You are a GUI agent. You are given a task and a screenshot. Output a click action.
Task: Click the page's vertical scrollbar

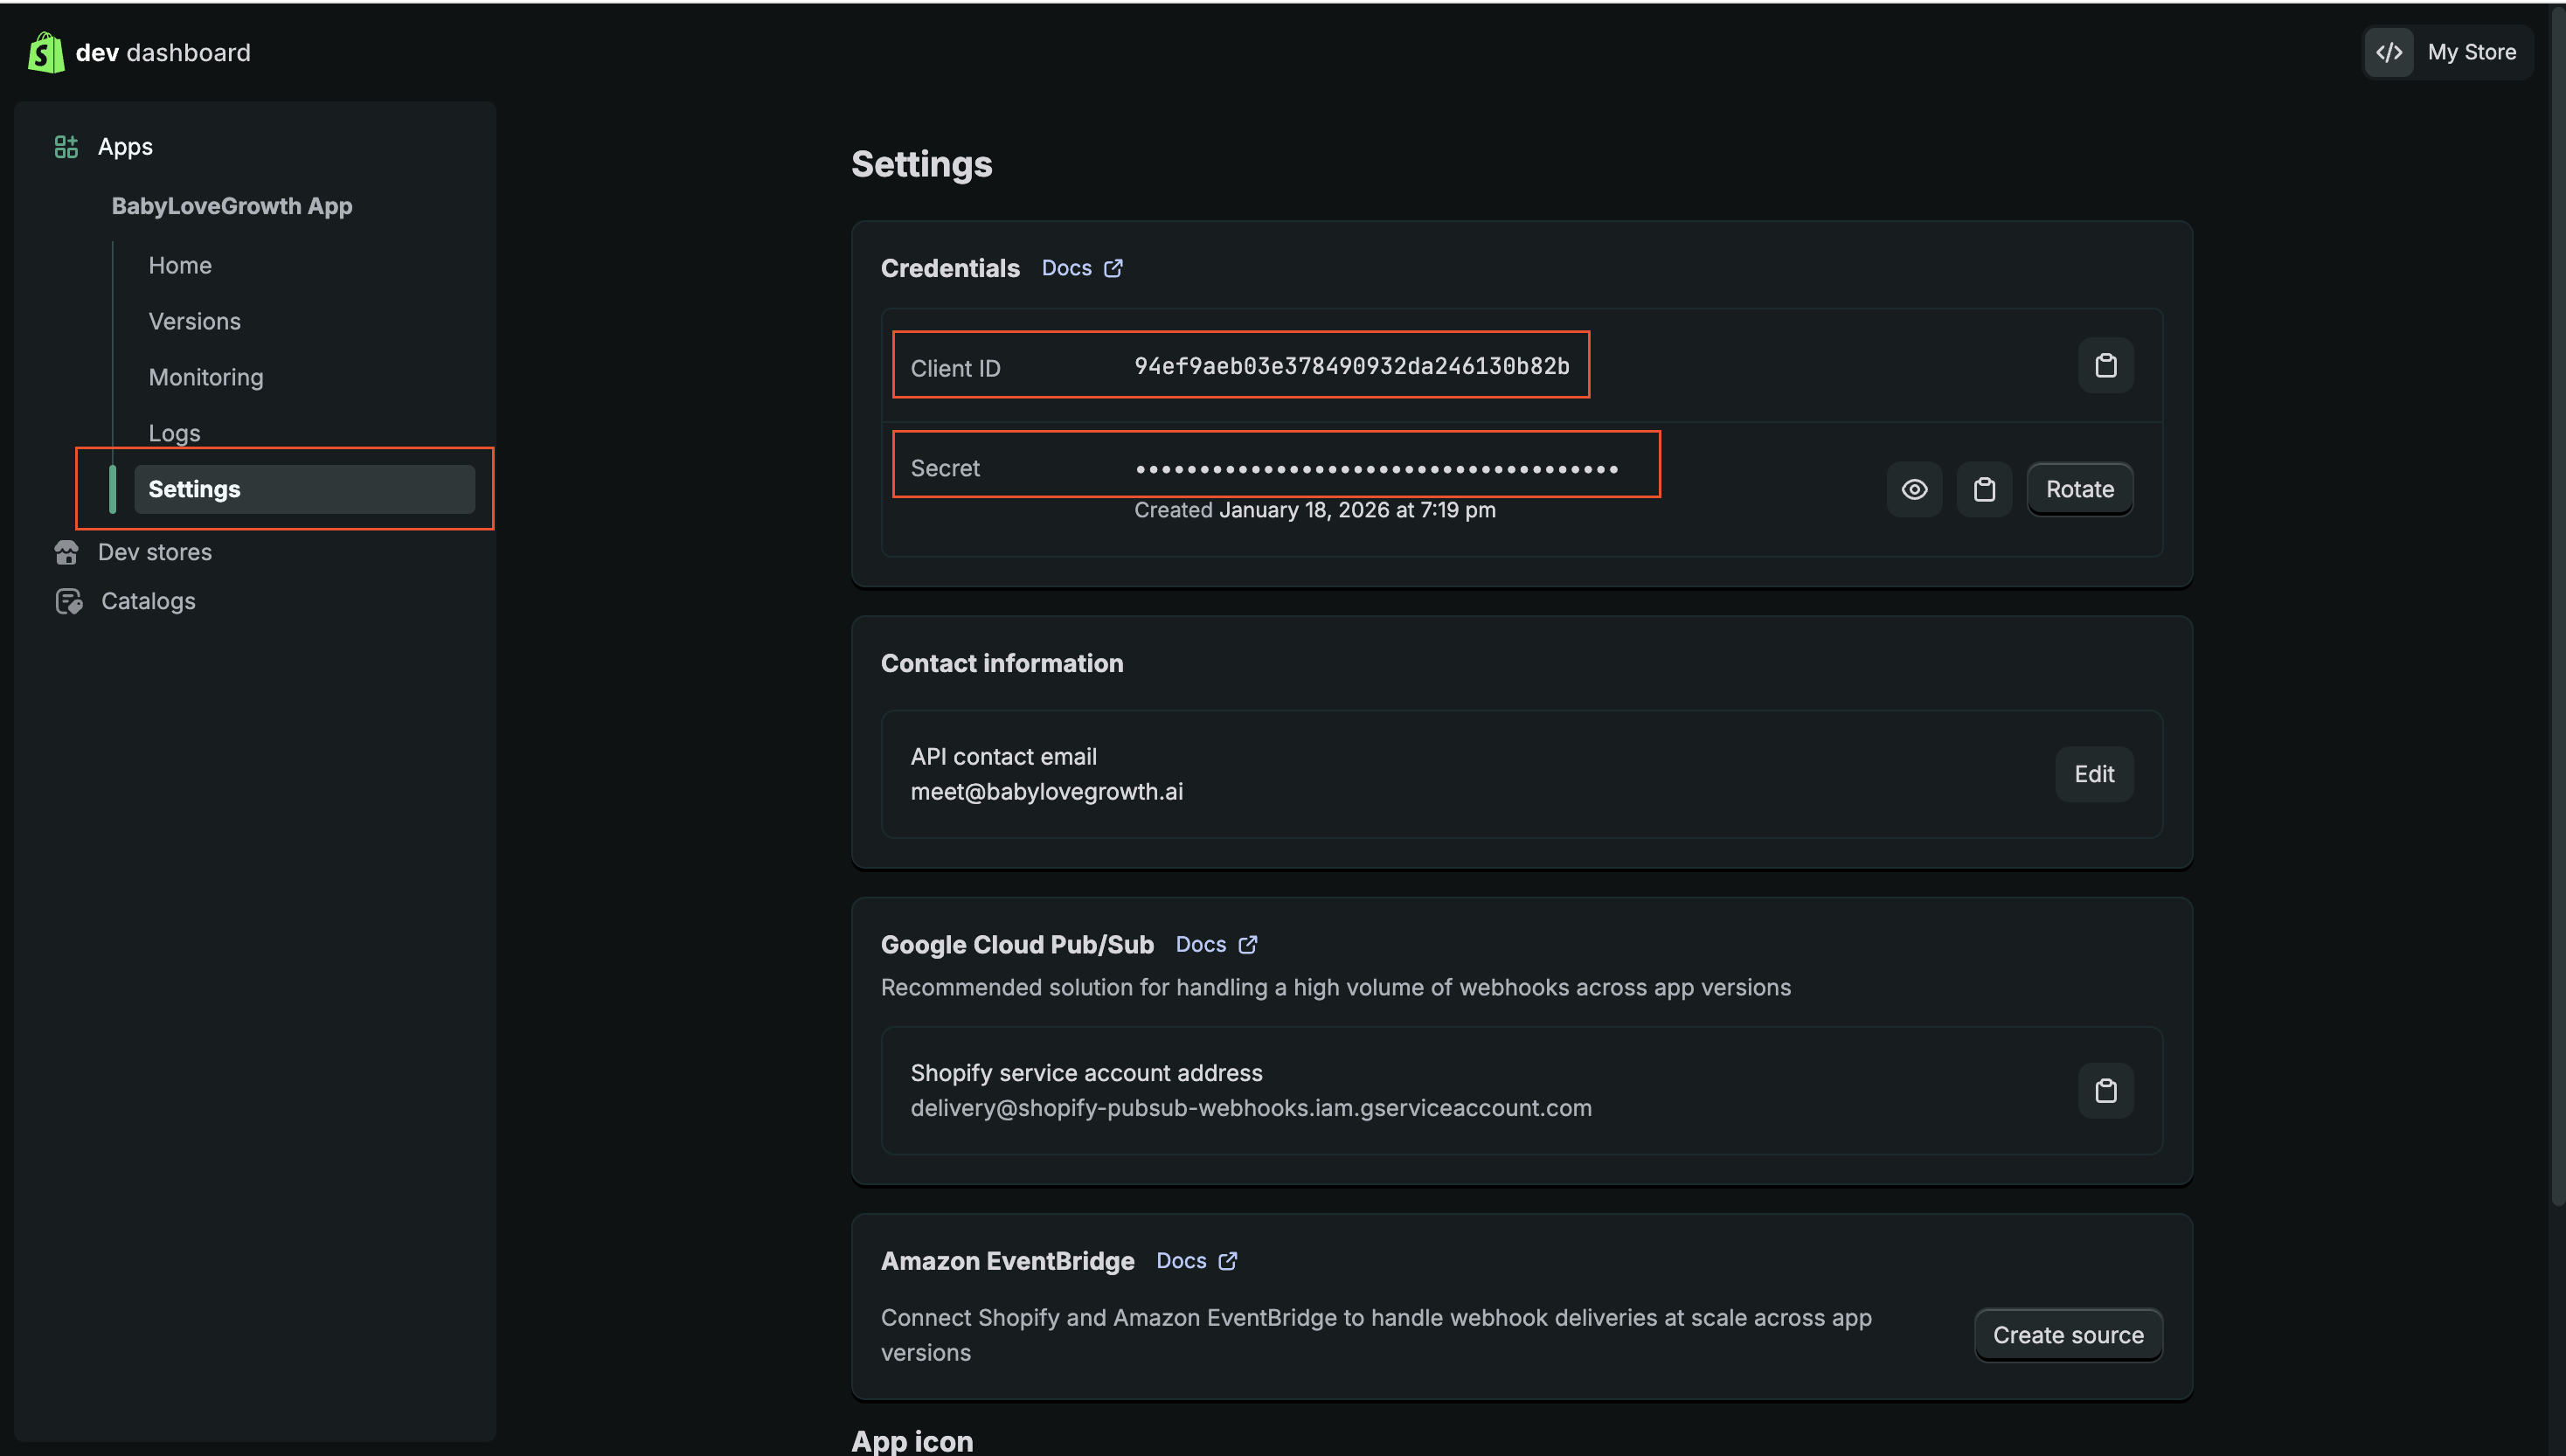[x=2557, y=600]
